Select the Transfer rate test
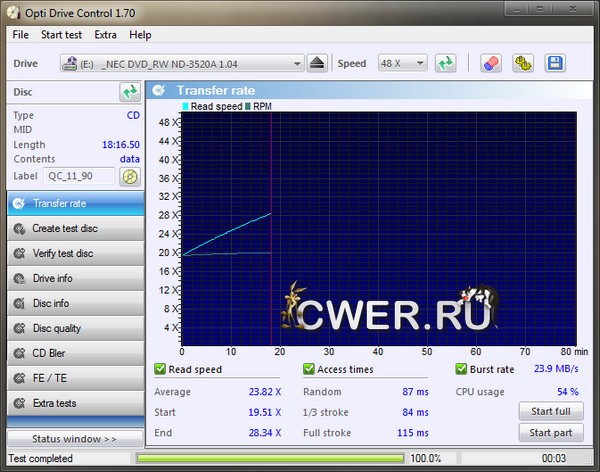The width and height of the screenshot is (600, 472). coord(75,203)
